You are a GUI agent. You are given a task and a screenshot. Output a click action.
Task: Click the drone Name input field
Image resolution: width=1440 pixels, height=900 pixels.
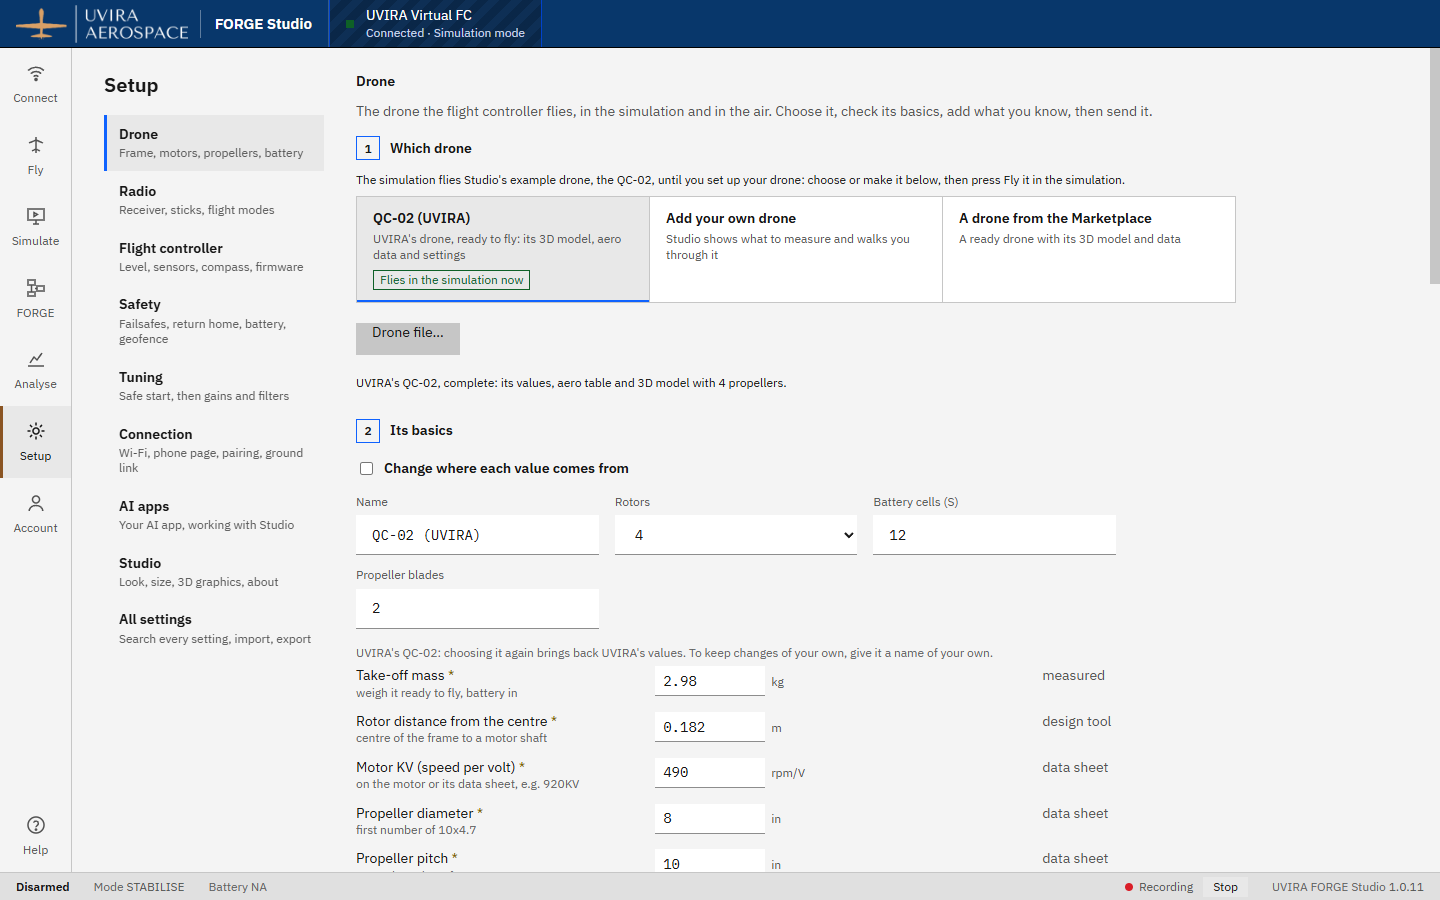[477, 535]
